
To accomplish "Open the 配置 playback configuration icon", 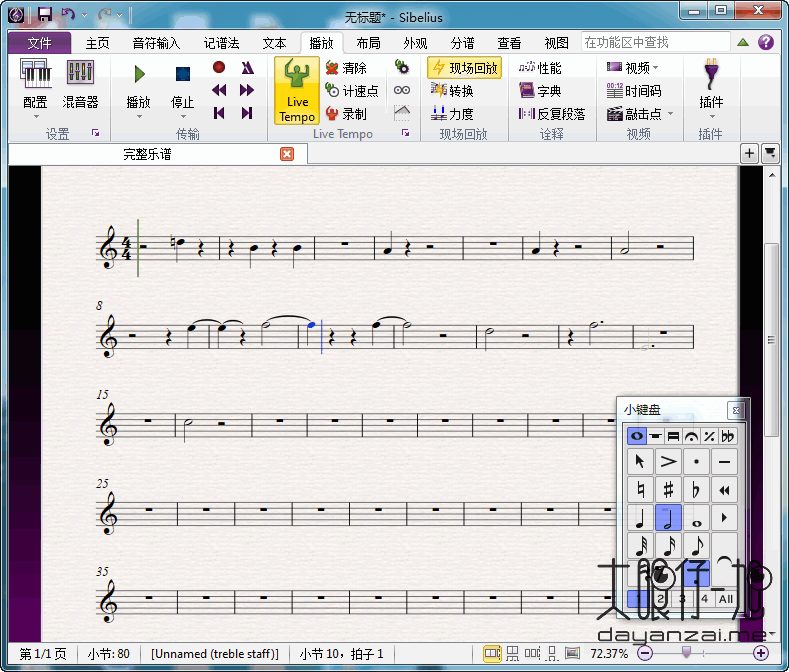I will (35, 73).
